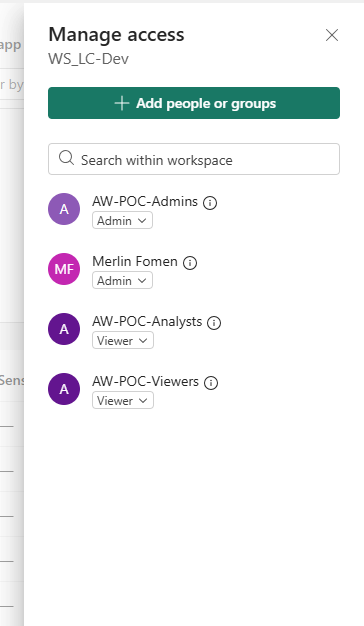
Task: Open role dropdown for AW-POC-Viewers
Action: tap(123, 400)
